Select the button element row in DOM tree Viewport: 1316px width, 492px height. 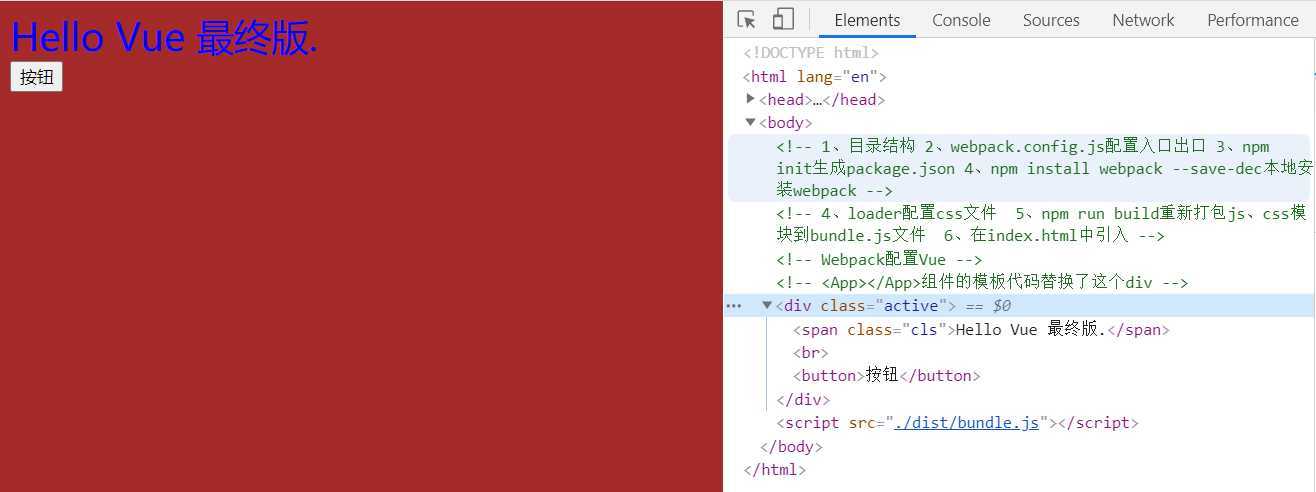(x=886, y=376)
